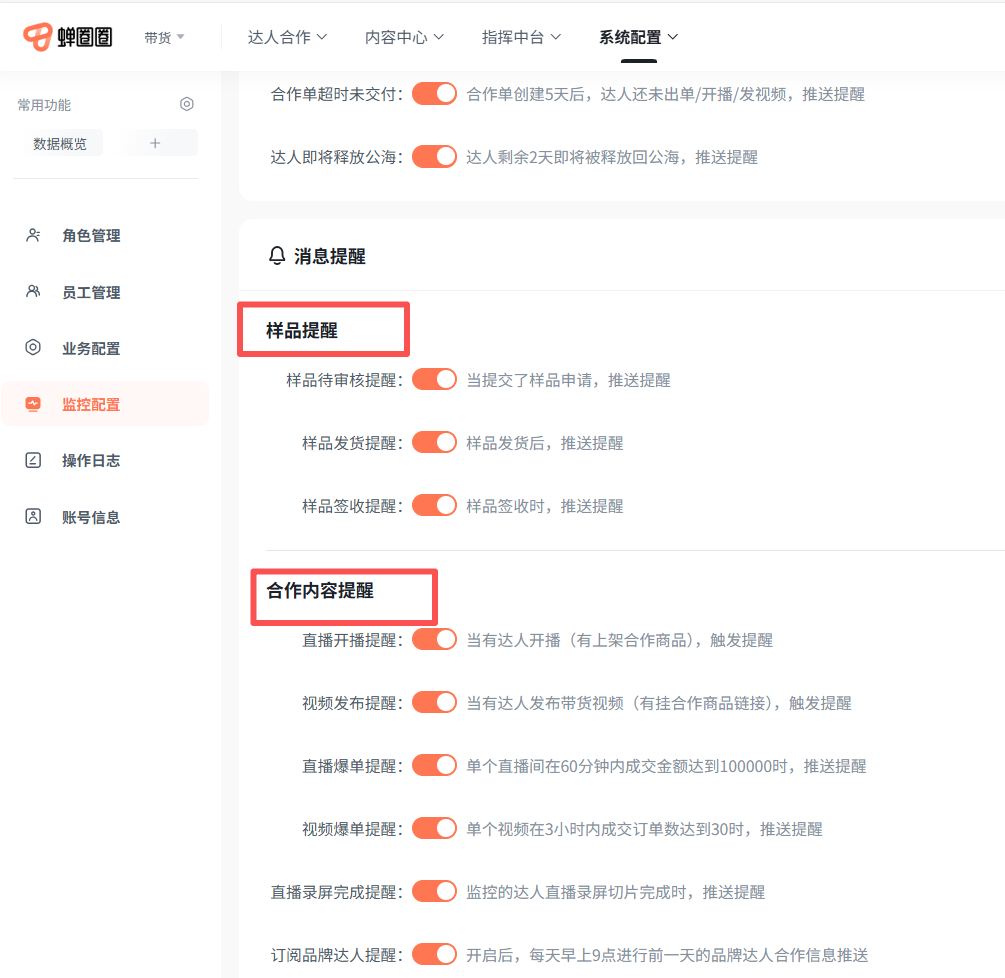Click the bell icon beside 消息提醒

pos(277,256)
